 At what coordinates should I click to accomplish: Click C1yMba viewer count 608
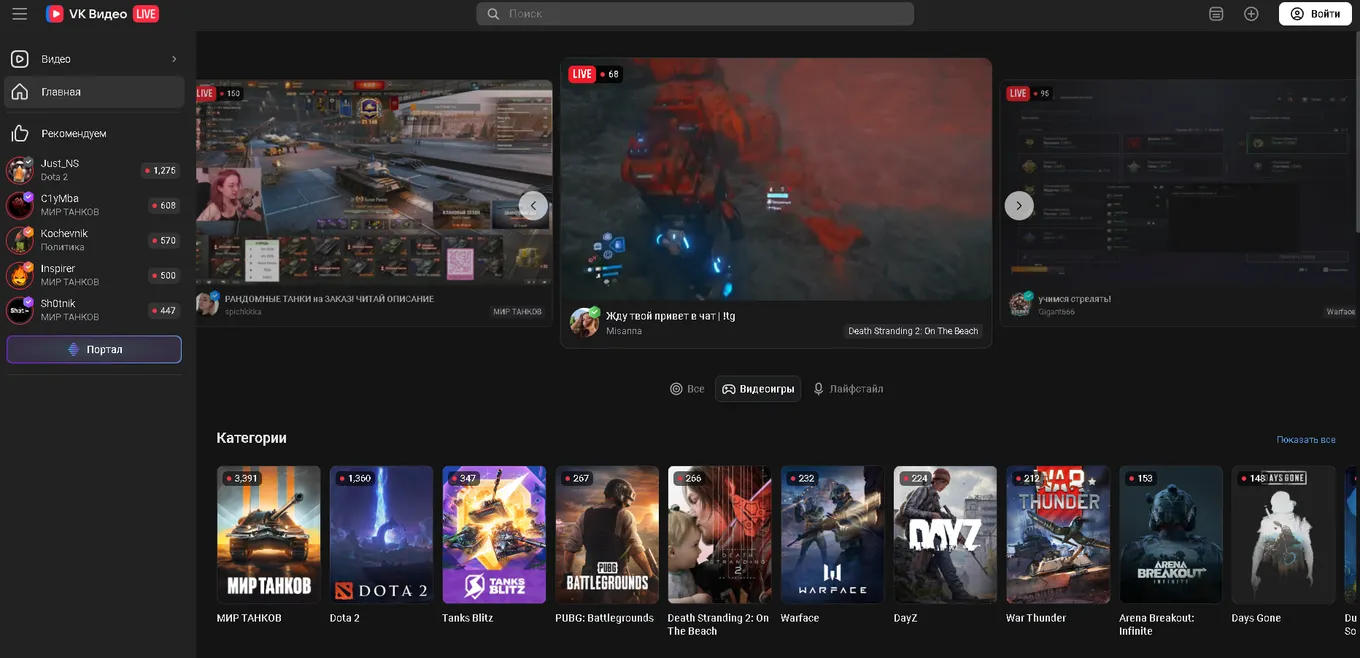pyautogui.click(x=164, y=206)
